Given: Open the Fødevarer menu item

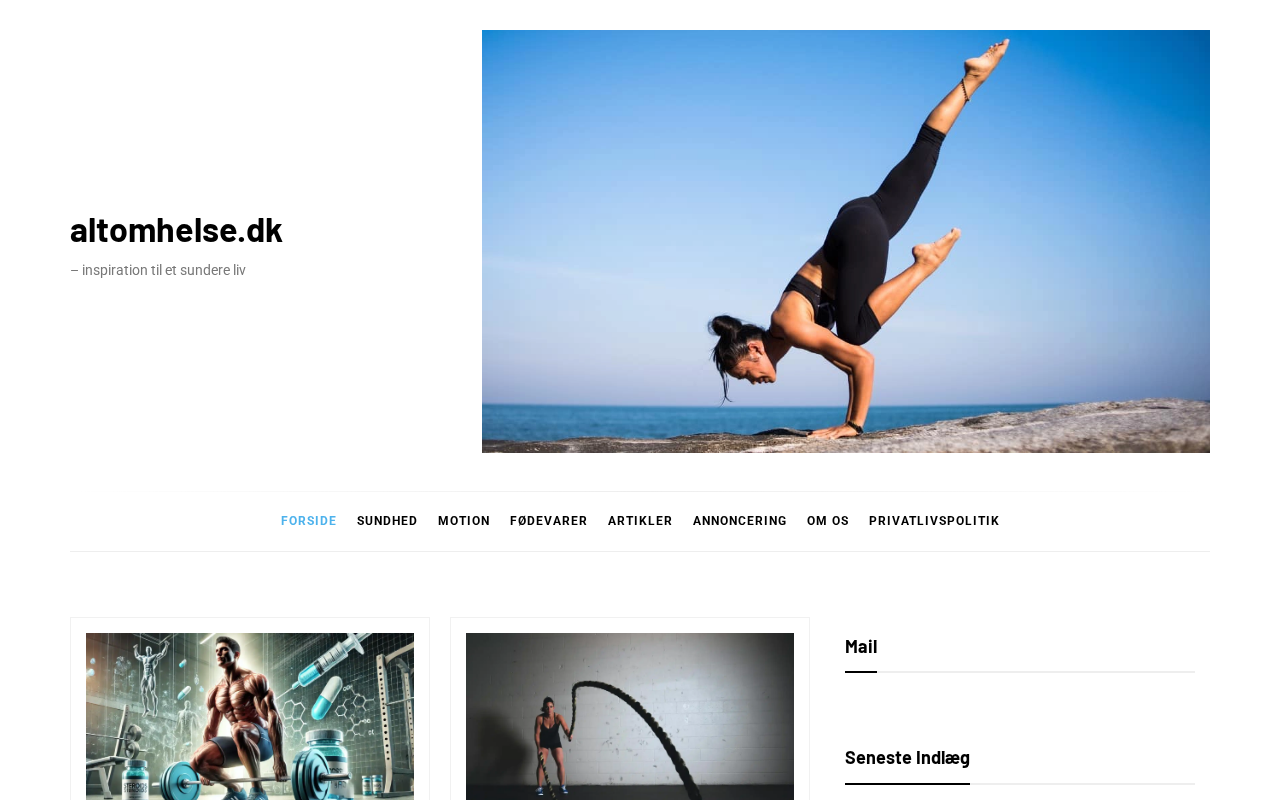Looking at the screenshot, I should coord(549,521).
